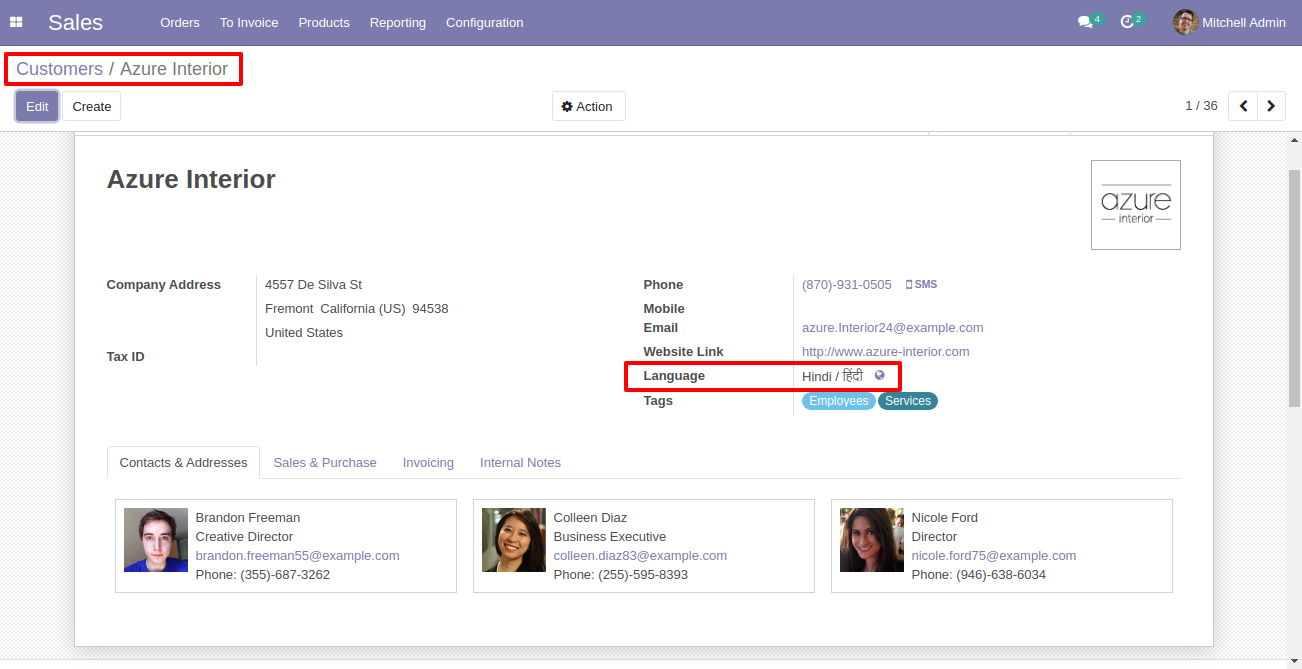
Task: Click the globe icon beside Hindi language
Action: click(x=879, y=376)
